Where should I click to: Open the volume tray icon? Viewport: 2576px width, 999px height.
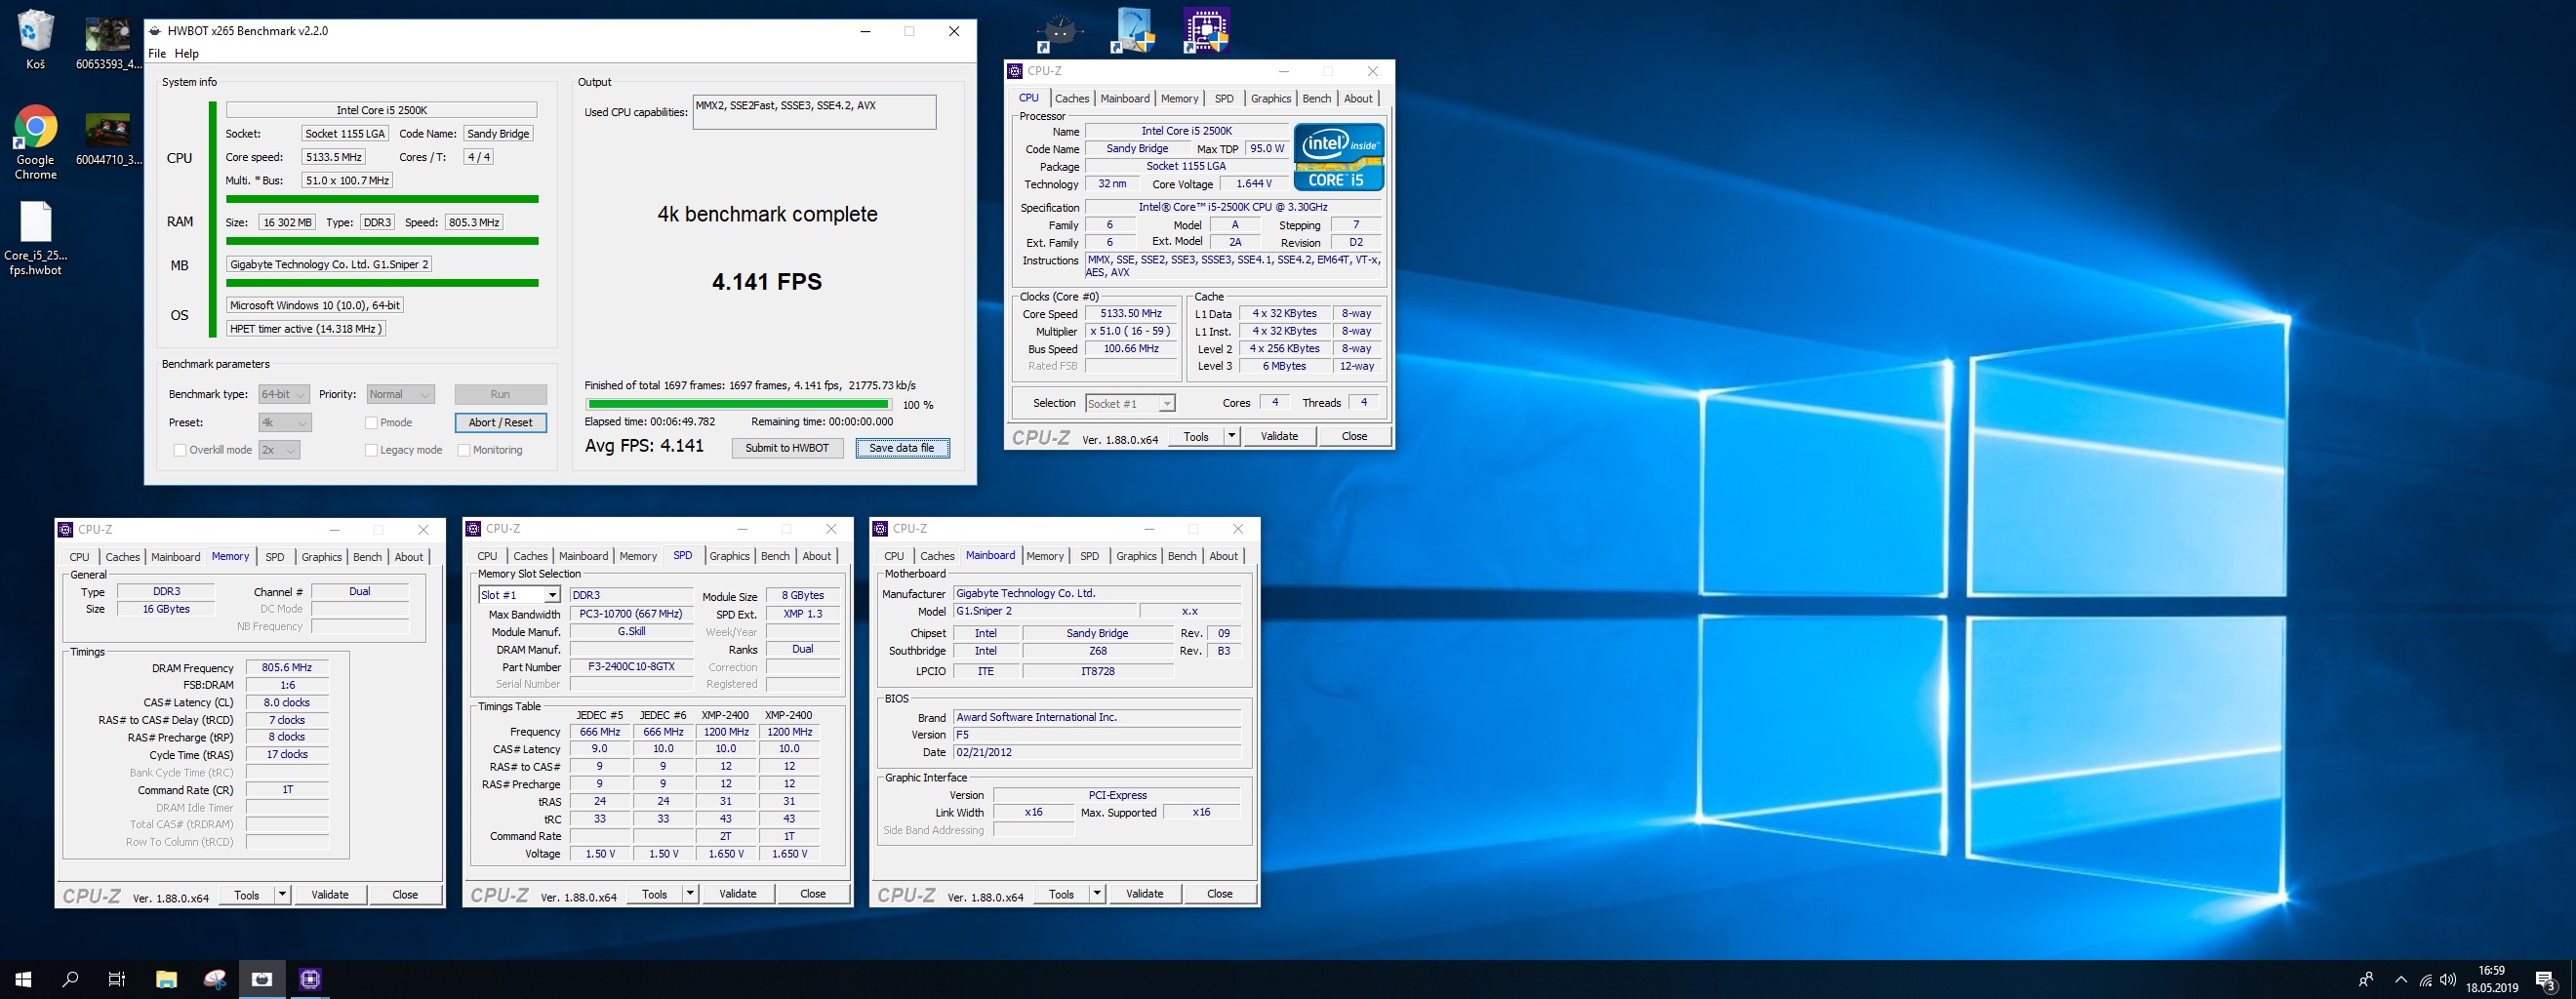click(2447, 980)
